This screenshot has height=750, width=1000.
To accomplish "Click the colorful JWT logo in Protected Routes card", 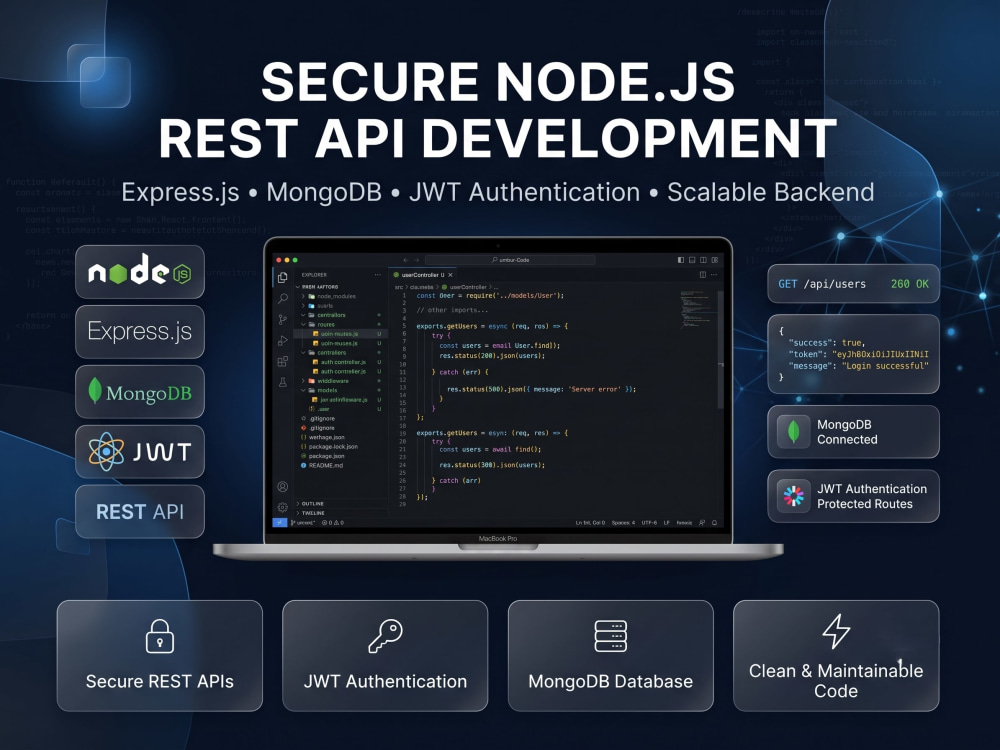I will [793, 496].
